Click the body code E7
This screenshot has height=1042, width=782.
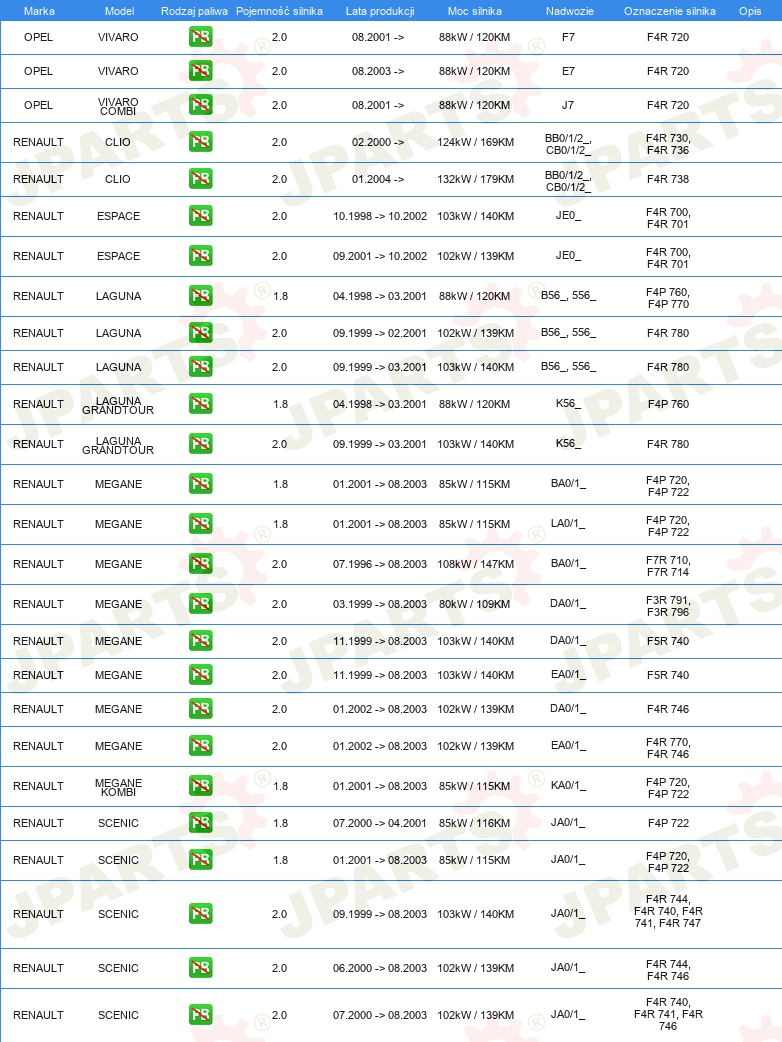tap(569, 71)
